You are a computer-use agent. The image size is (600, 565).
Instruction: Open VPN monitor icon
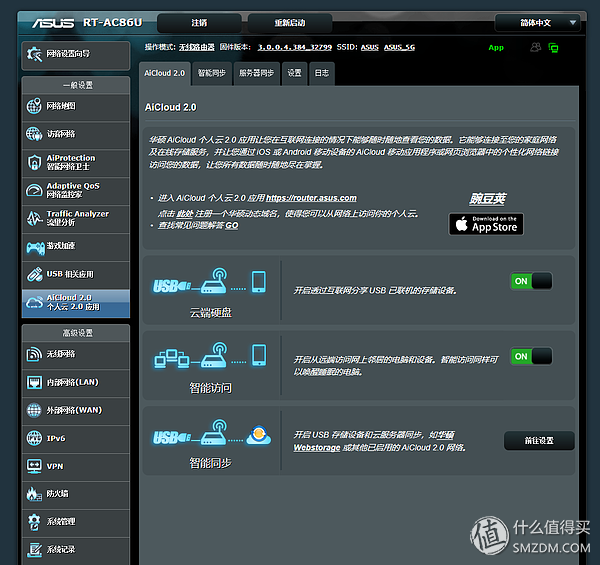click(34, 466)
